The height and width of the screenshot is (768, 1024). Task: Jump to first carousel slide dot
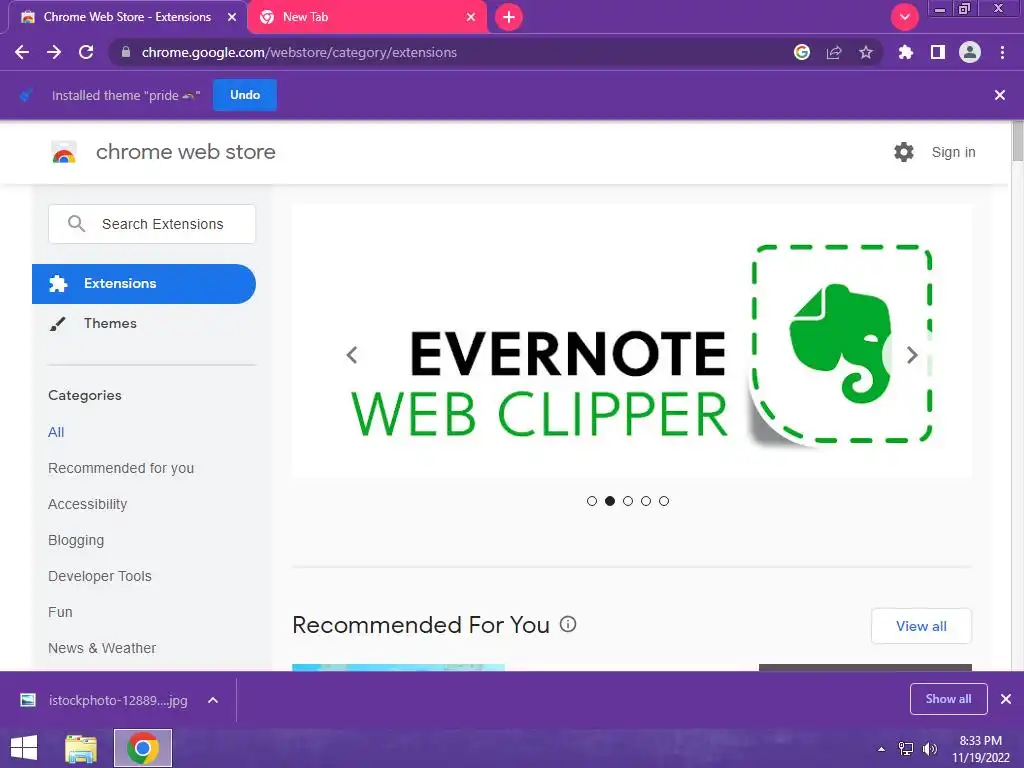pyautogui.click(x=592, y=501)
